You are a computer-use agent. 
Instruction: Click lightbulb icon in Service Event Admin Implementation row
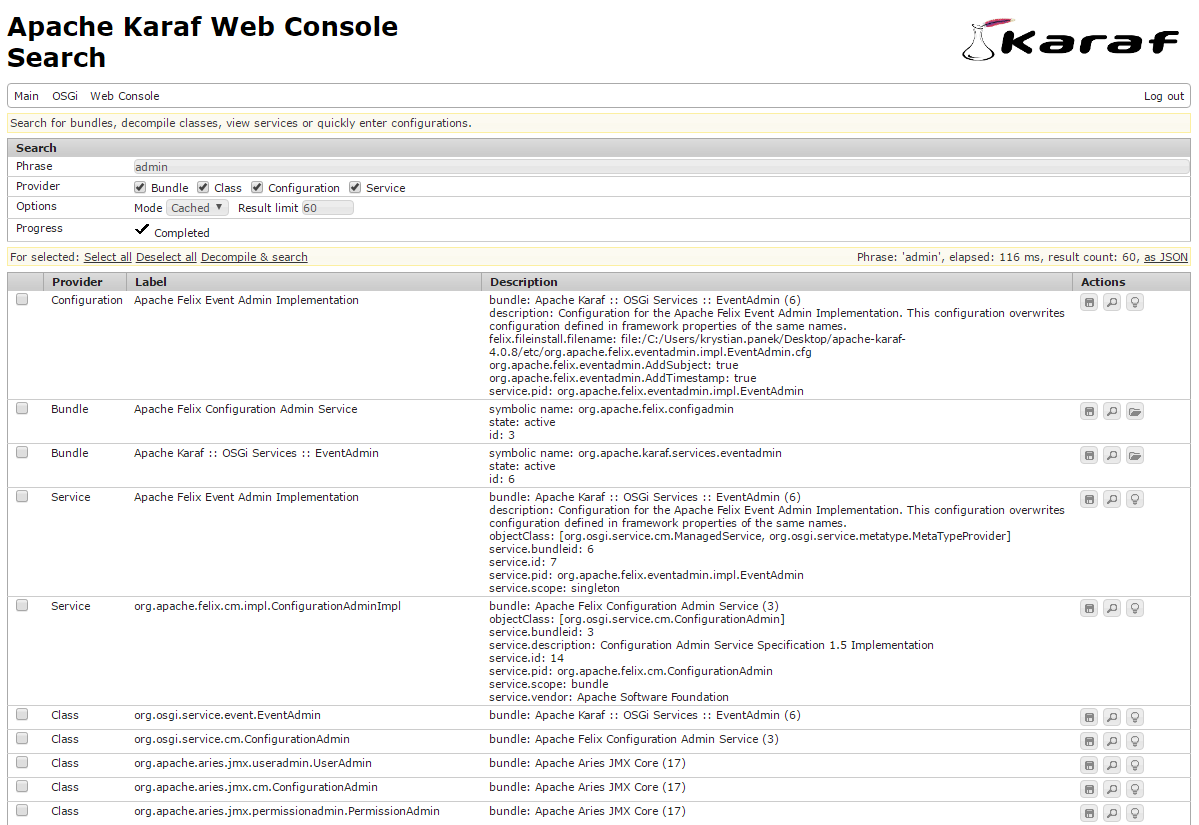(1135, 500)
